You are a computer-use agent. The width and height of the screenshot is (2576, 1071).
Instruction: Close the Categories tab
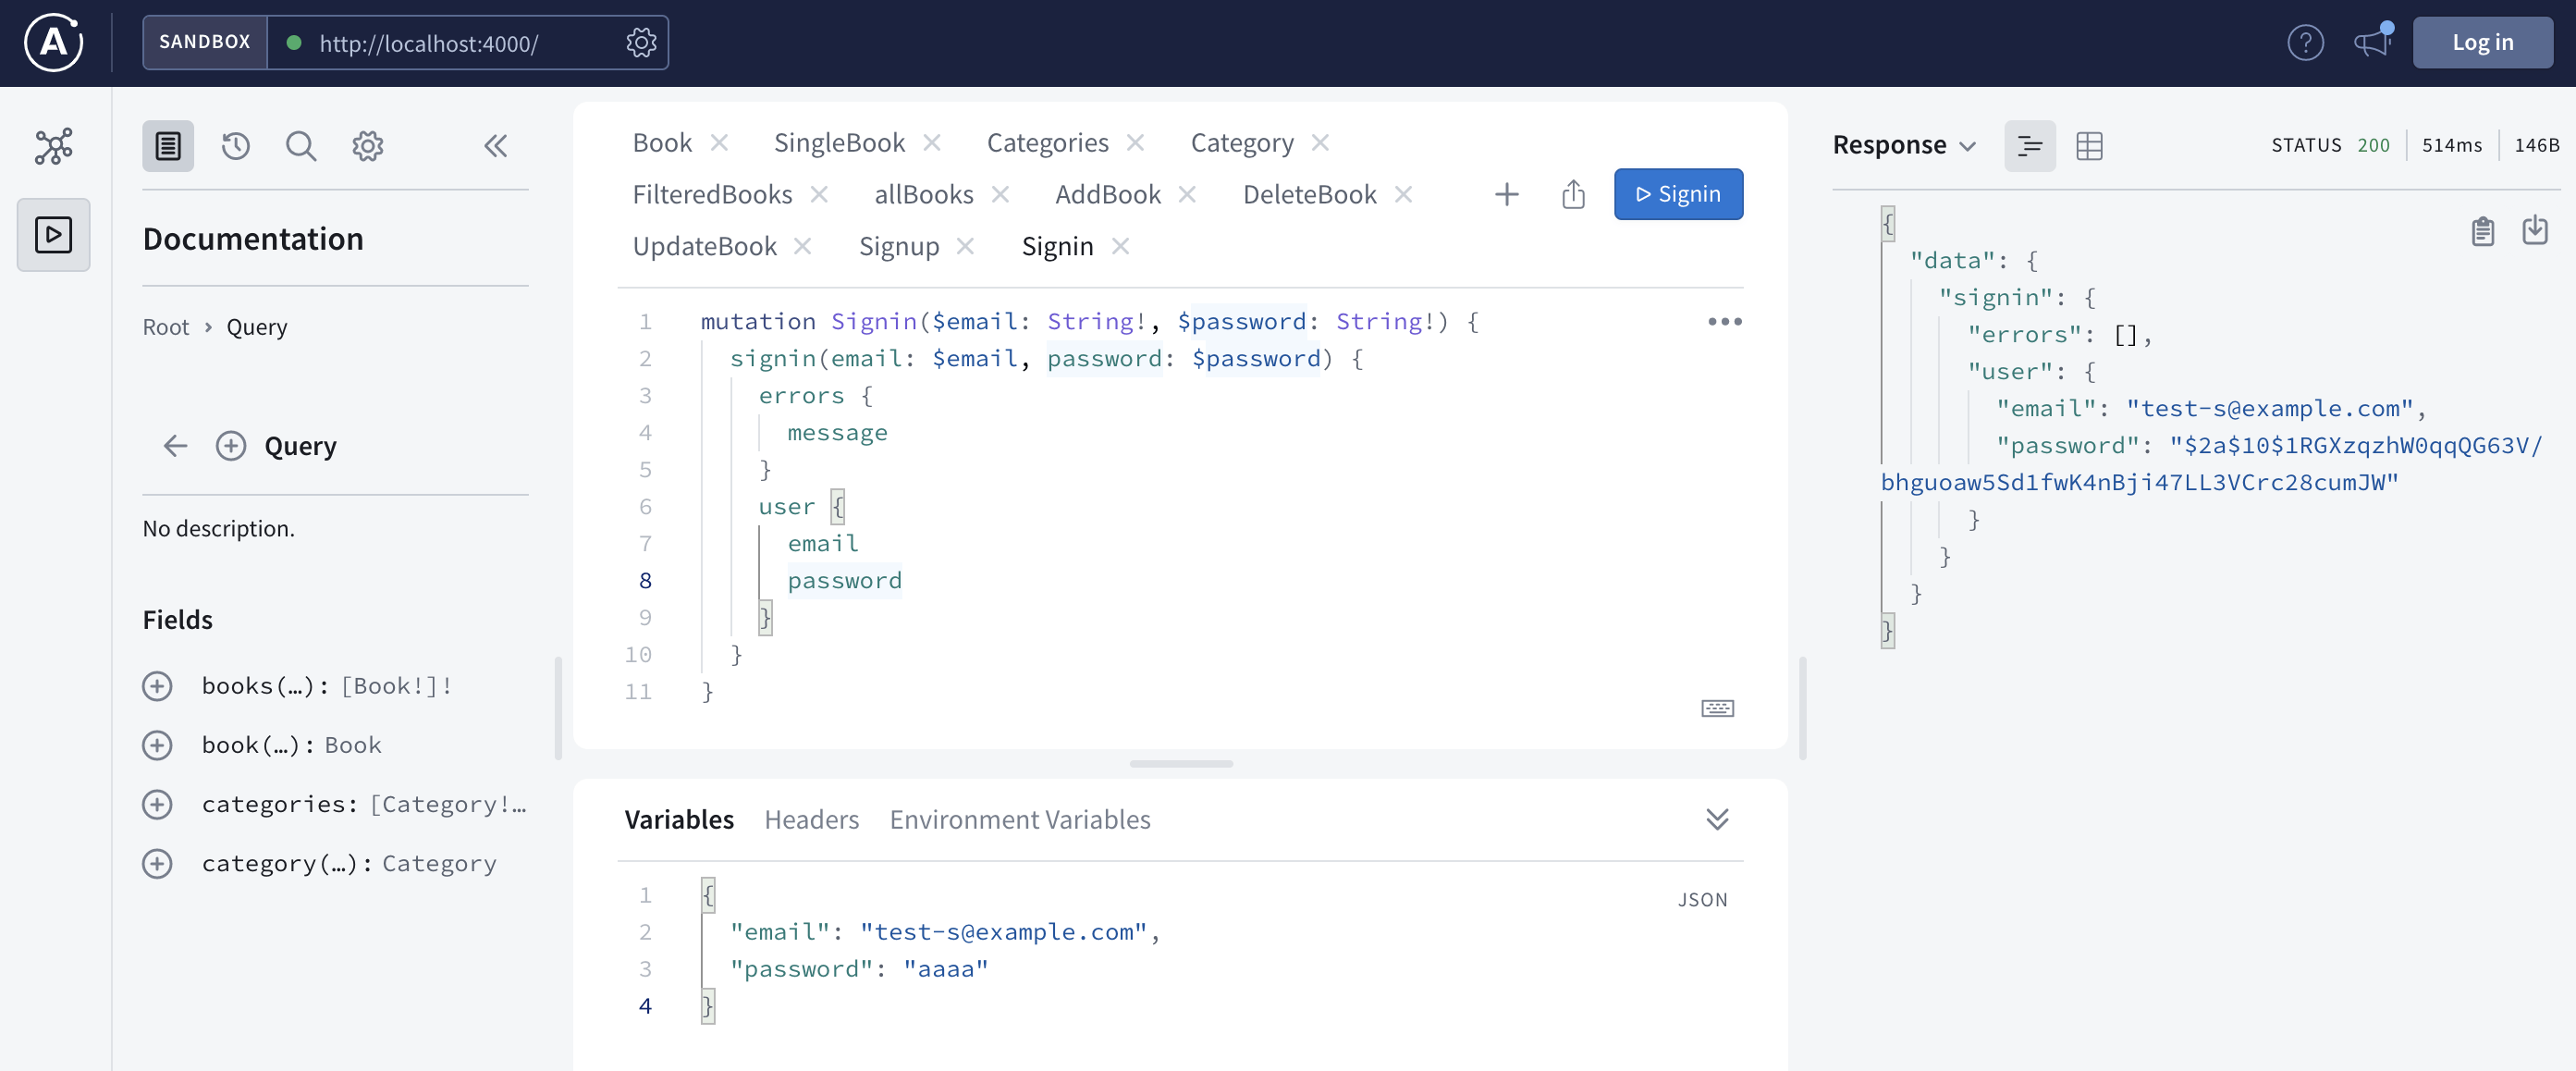point(1135,143)
